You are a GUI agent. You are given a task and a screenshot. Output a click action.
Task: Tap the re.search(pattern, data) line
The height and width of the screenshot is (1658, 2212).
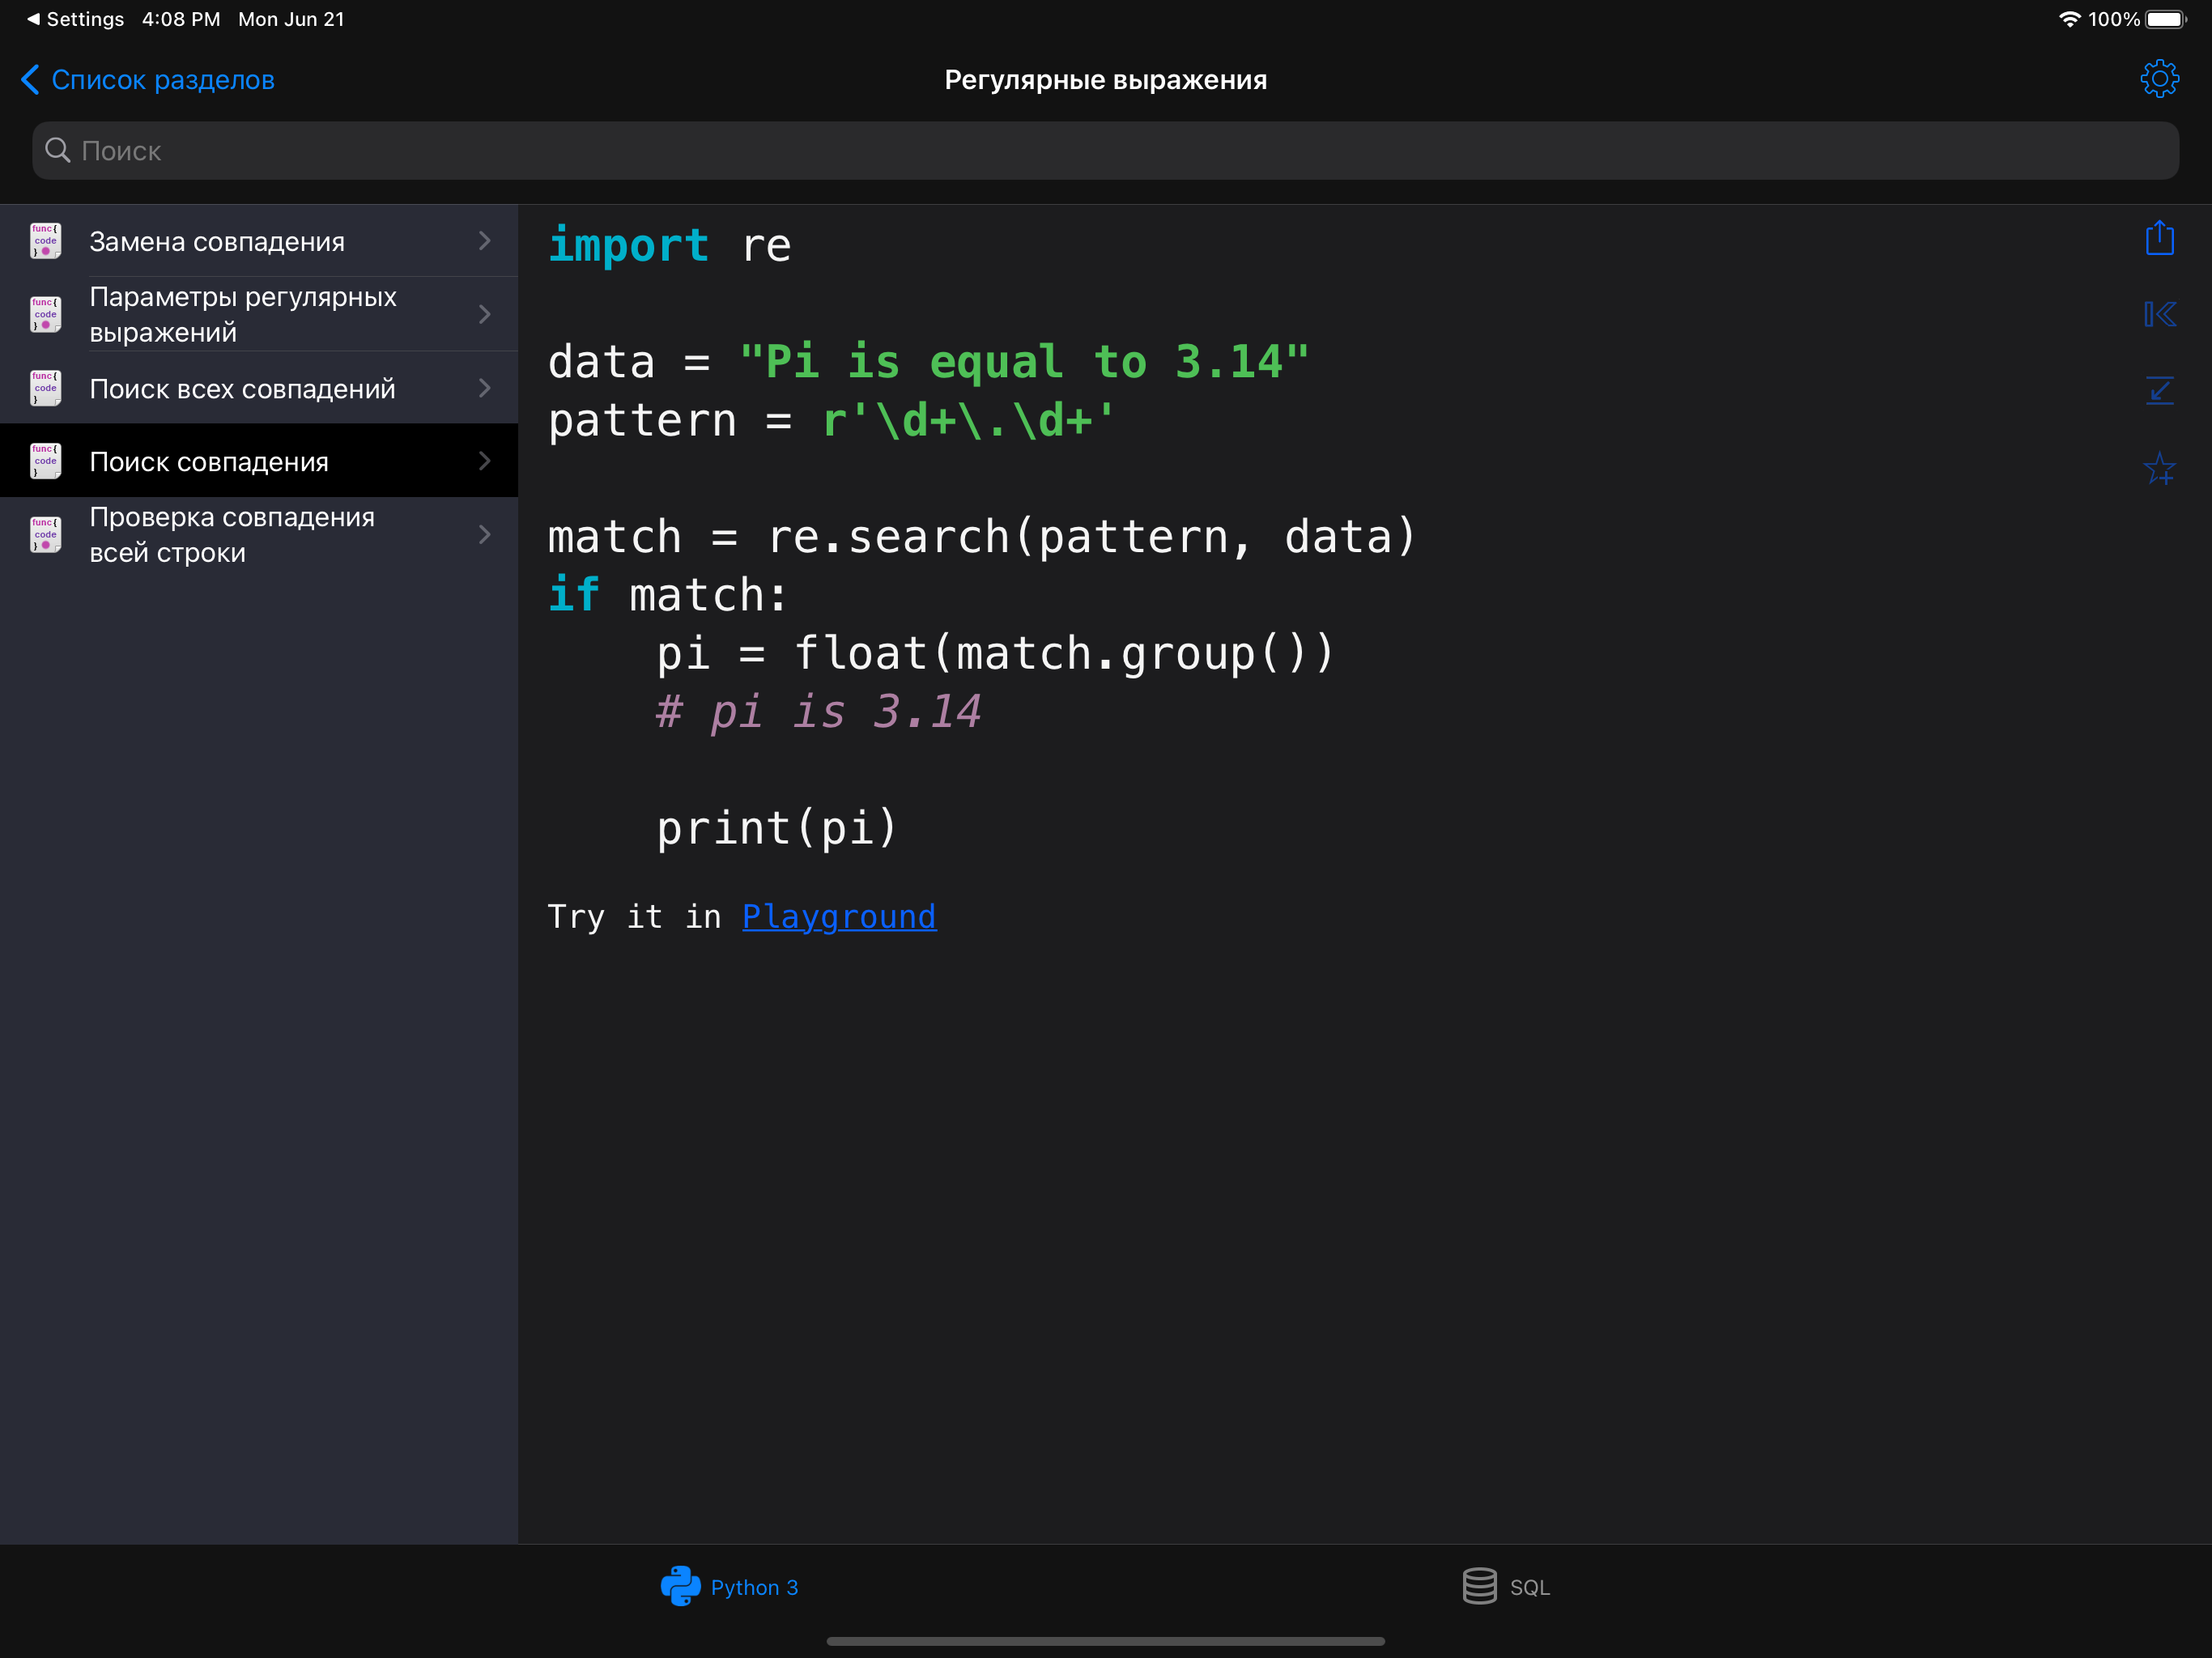(982, 537)
